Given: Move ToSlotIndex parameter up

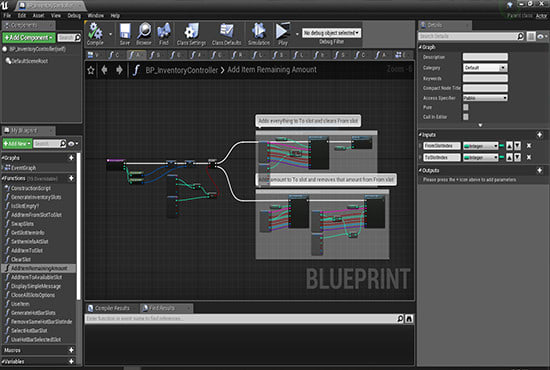Looking at the screenshot, I should (509, 157).
